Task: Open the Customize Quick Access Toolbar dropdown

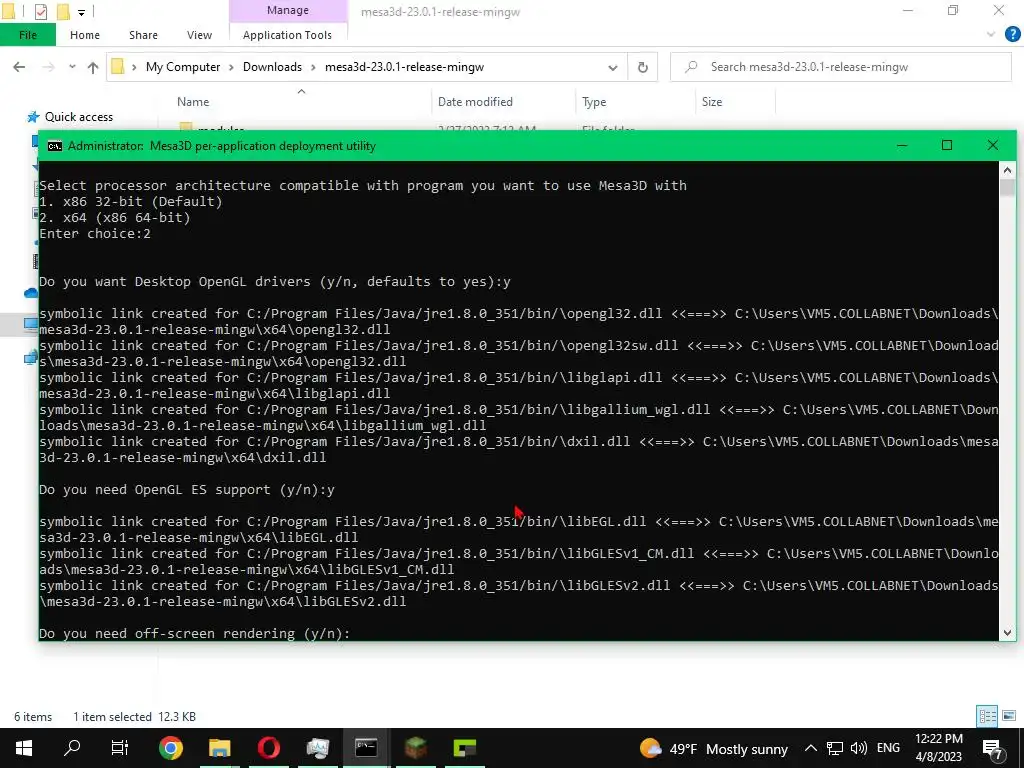Action: 82,12
